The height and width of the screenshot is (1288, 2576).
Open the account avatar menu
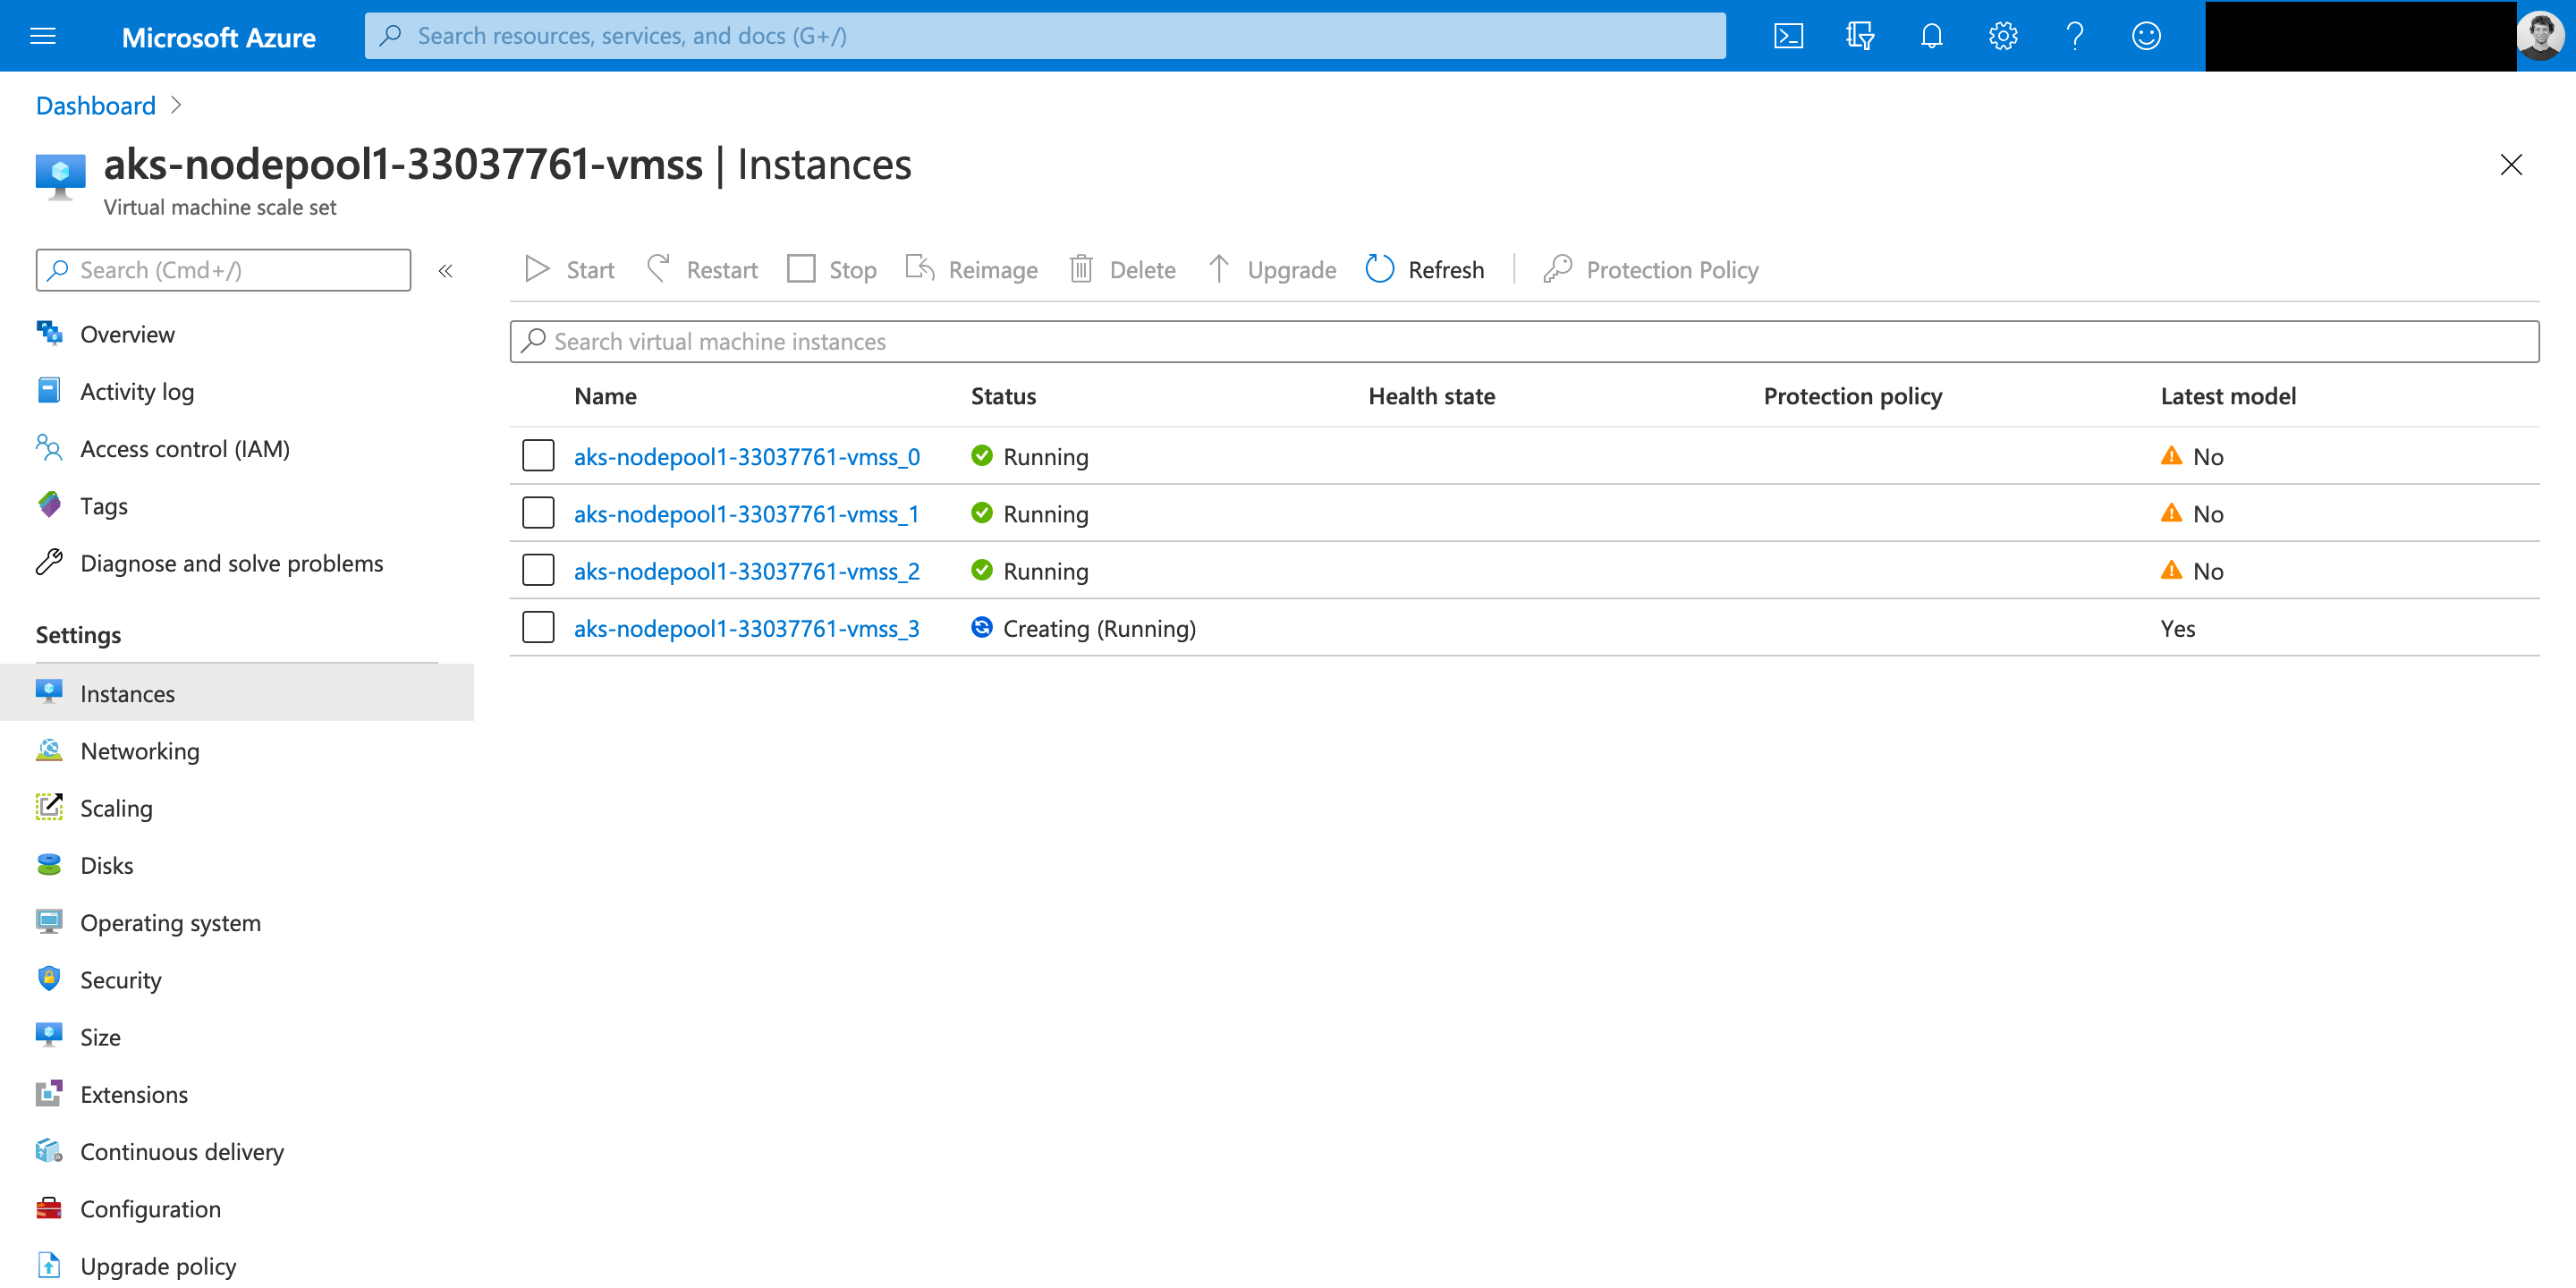point(2539,35)
